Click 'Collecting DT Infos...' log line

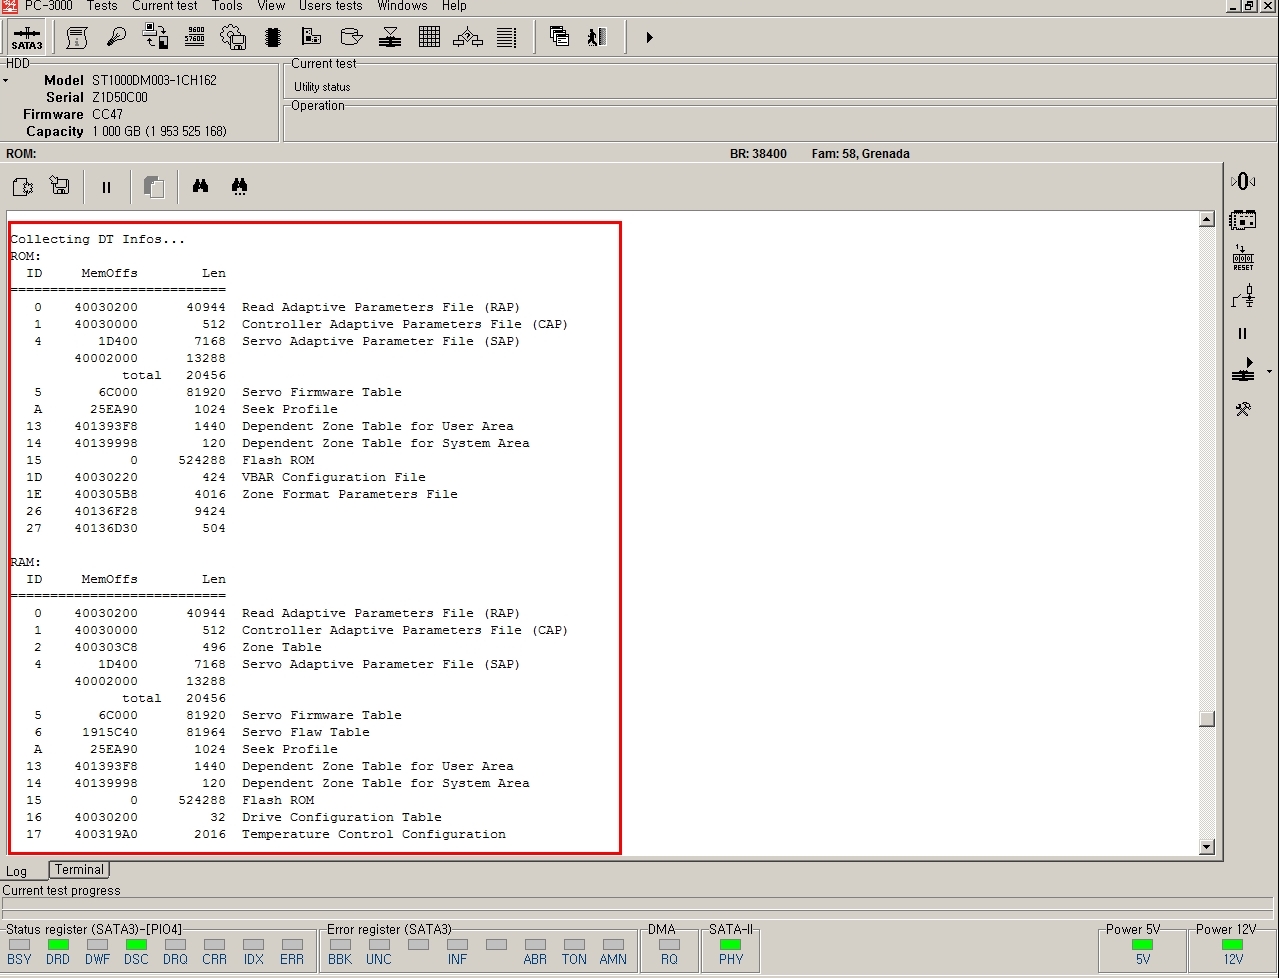tap(97, 240)
